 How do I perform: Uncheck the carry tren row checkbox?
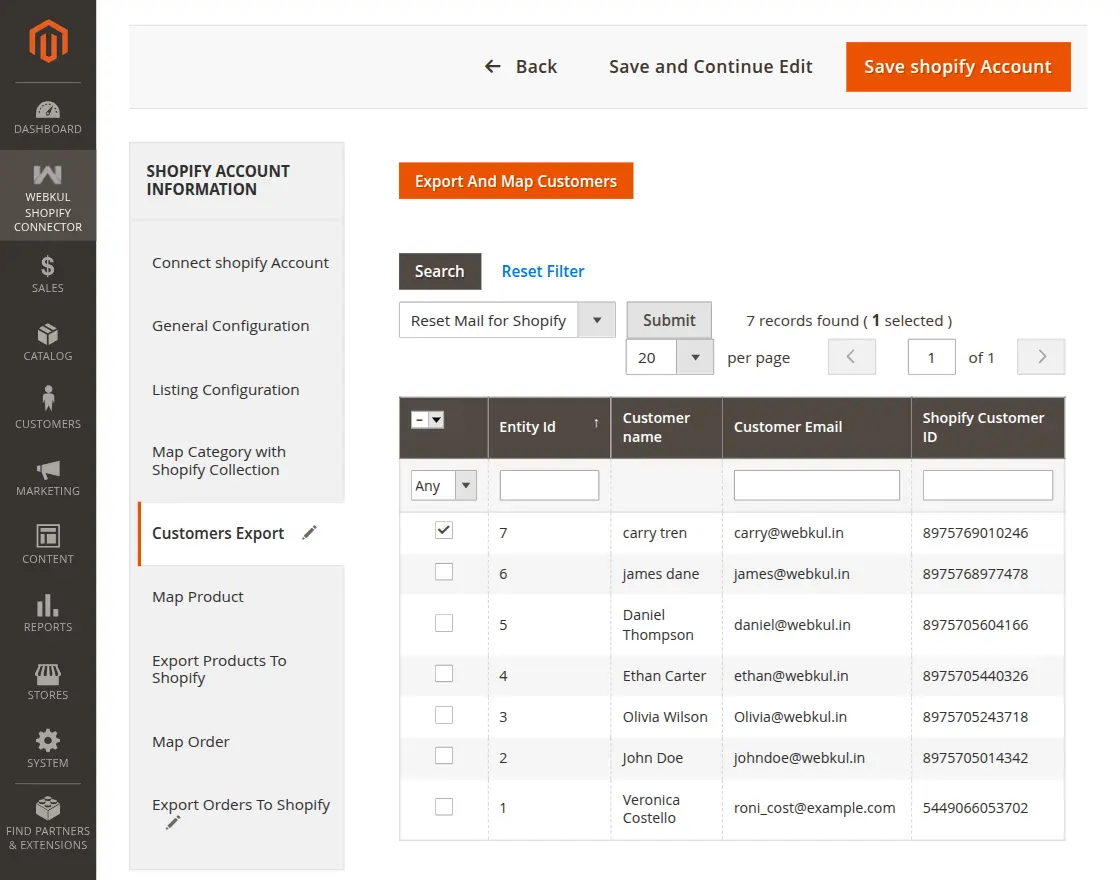[444, 530]
